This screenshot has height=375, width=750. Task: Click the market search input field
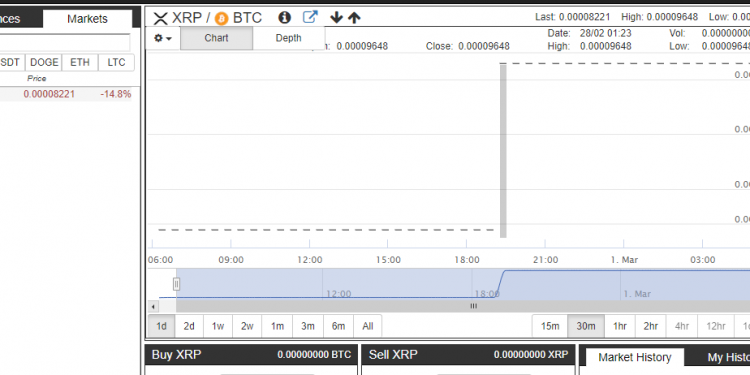tap(65, 43)
